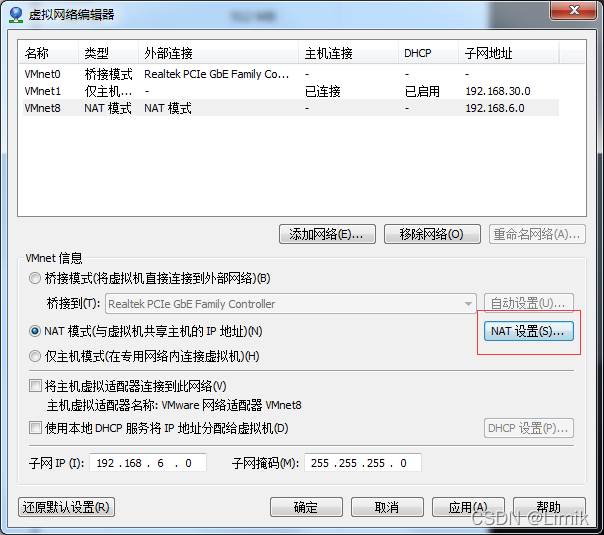The width and height of the screenshot is (604, 535).
Task: Open the 桥接到 adapter dropdown
Action: pyautogui.click(x=291, y=304)
